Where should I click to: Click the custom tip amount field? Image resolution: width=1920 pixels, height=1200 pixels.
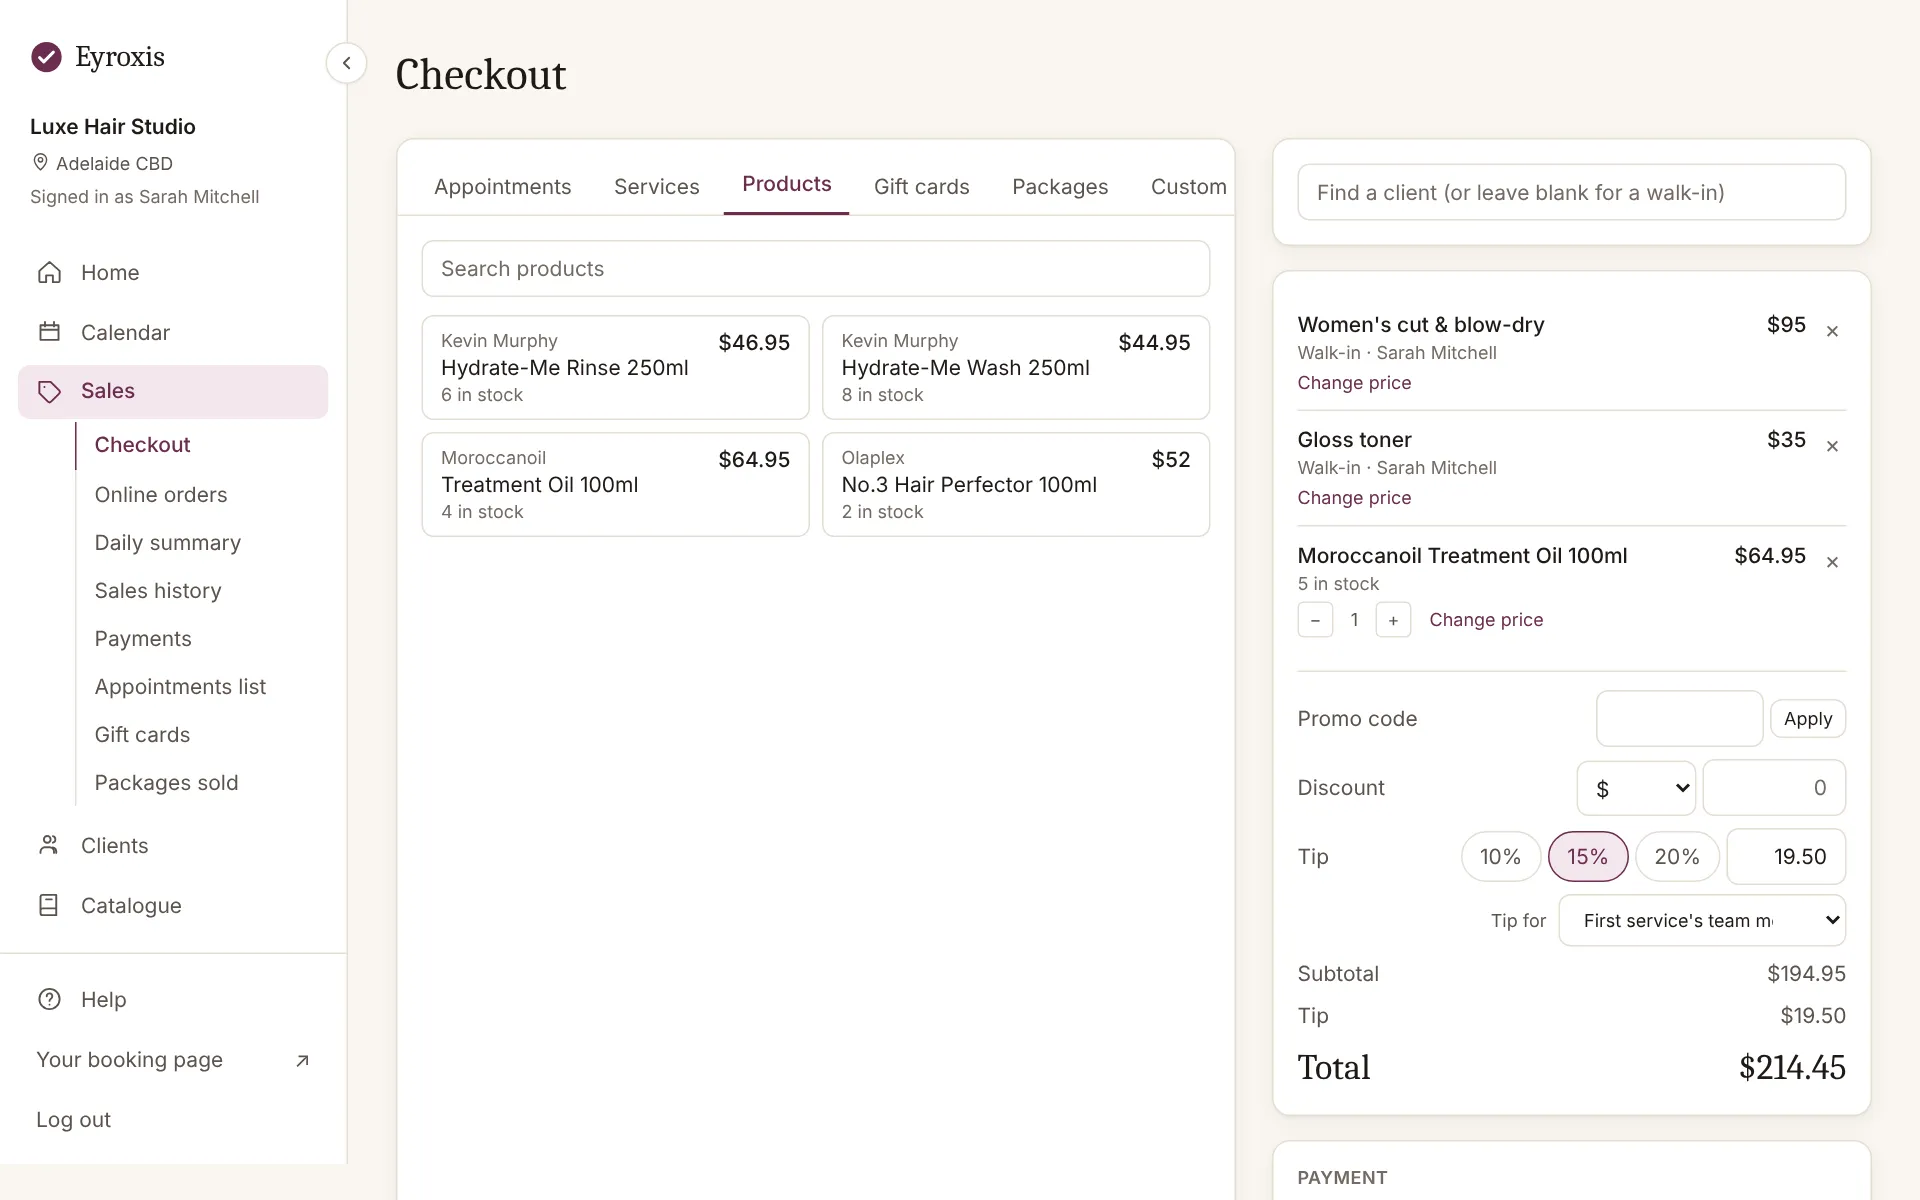[1786, 857]
